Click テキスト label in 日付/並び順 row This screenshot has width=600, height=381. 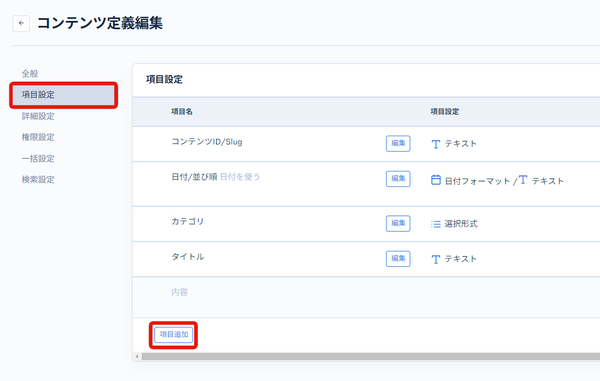click(548, 181)
